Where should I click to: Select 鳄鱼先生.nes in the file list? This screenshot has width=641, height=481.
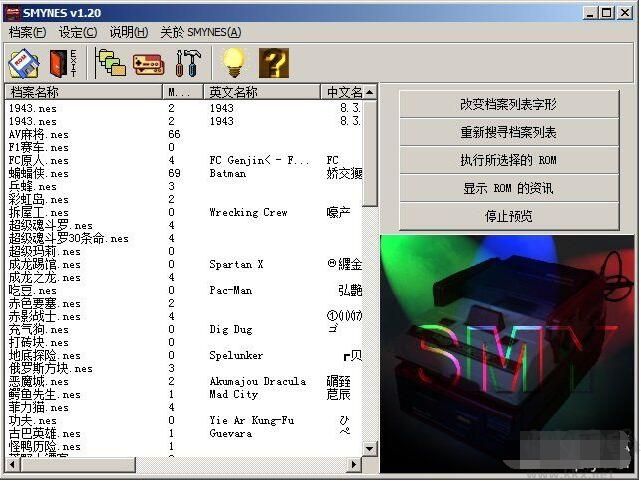tap(45, 395)
